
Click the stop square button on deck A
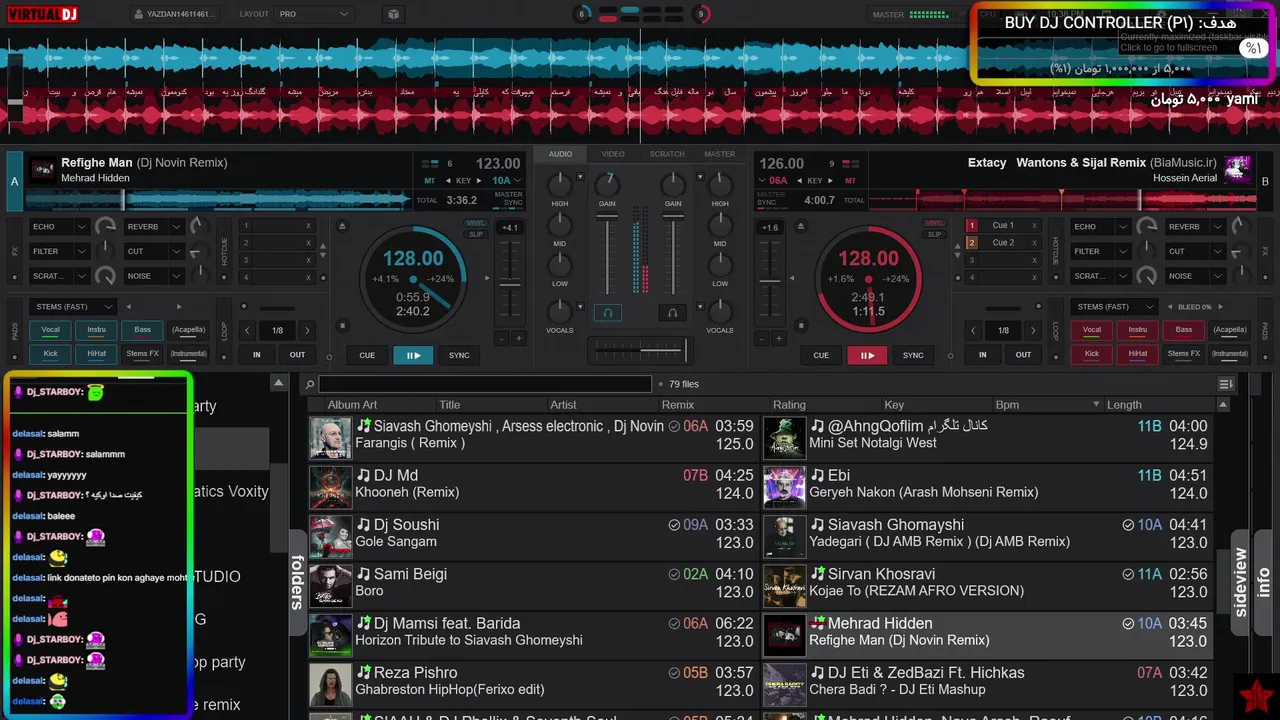(343, 325)
